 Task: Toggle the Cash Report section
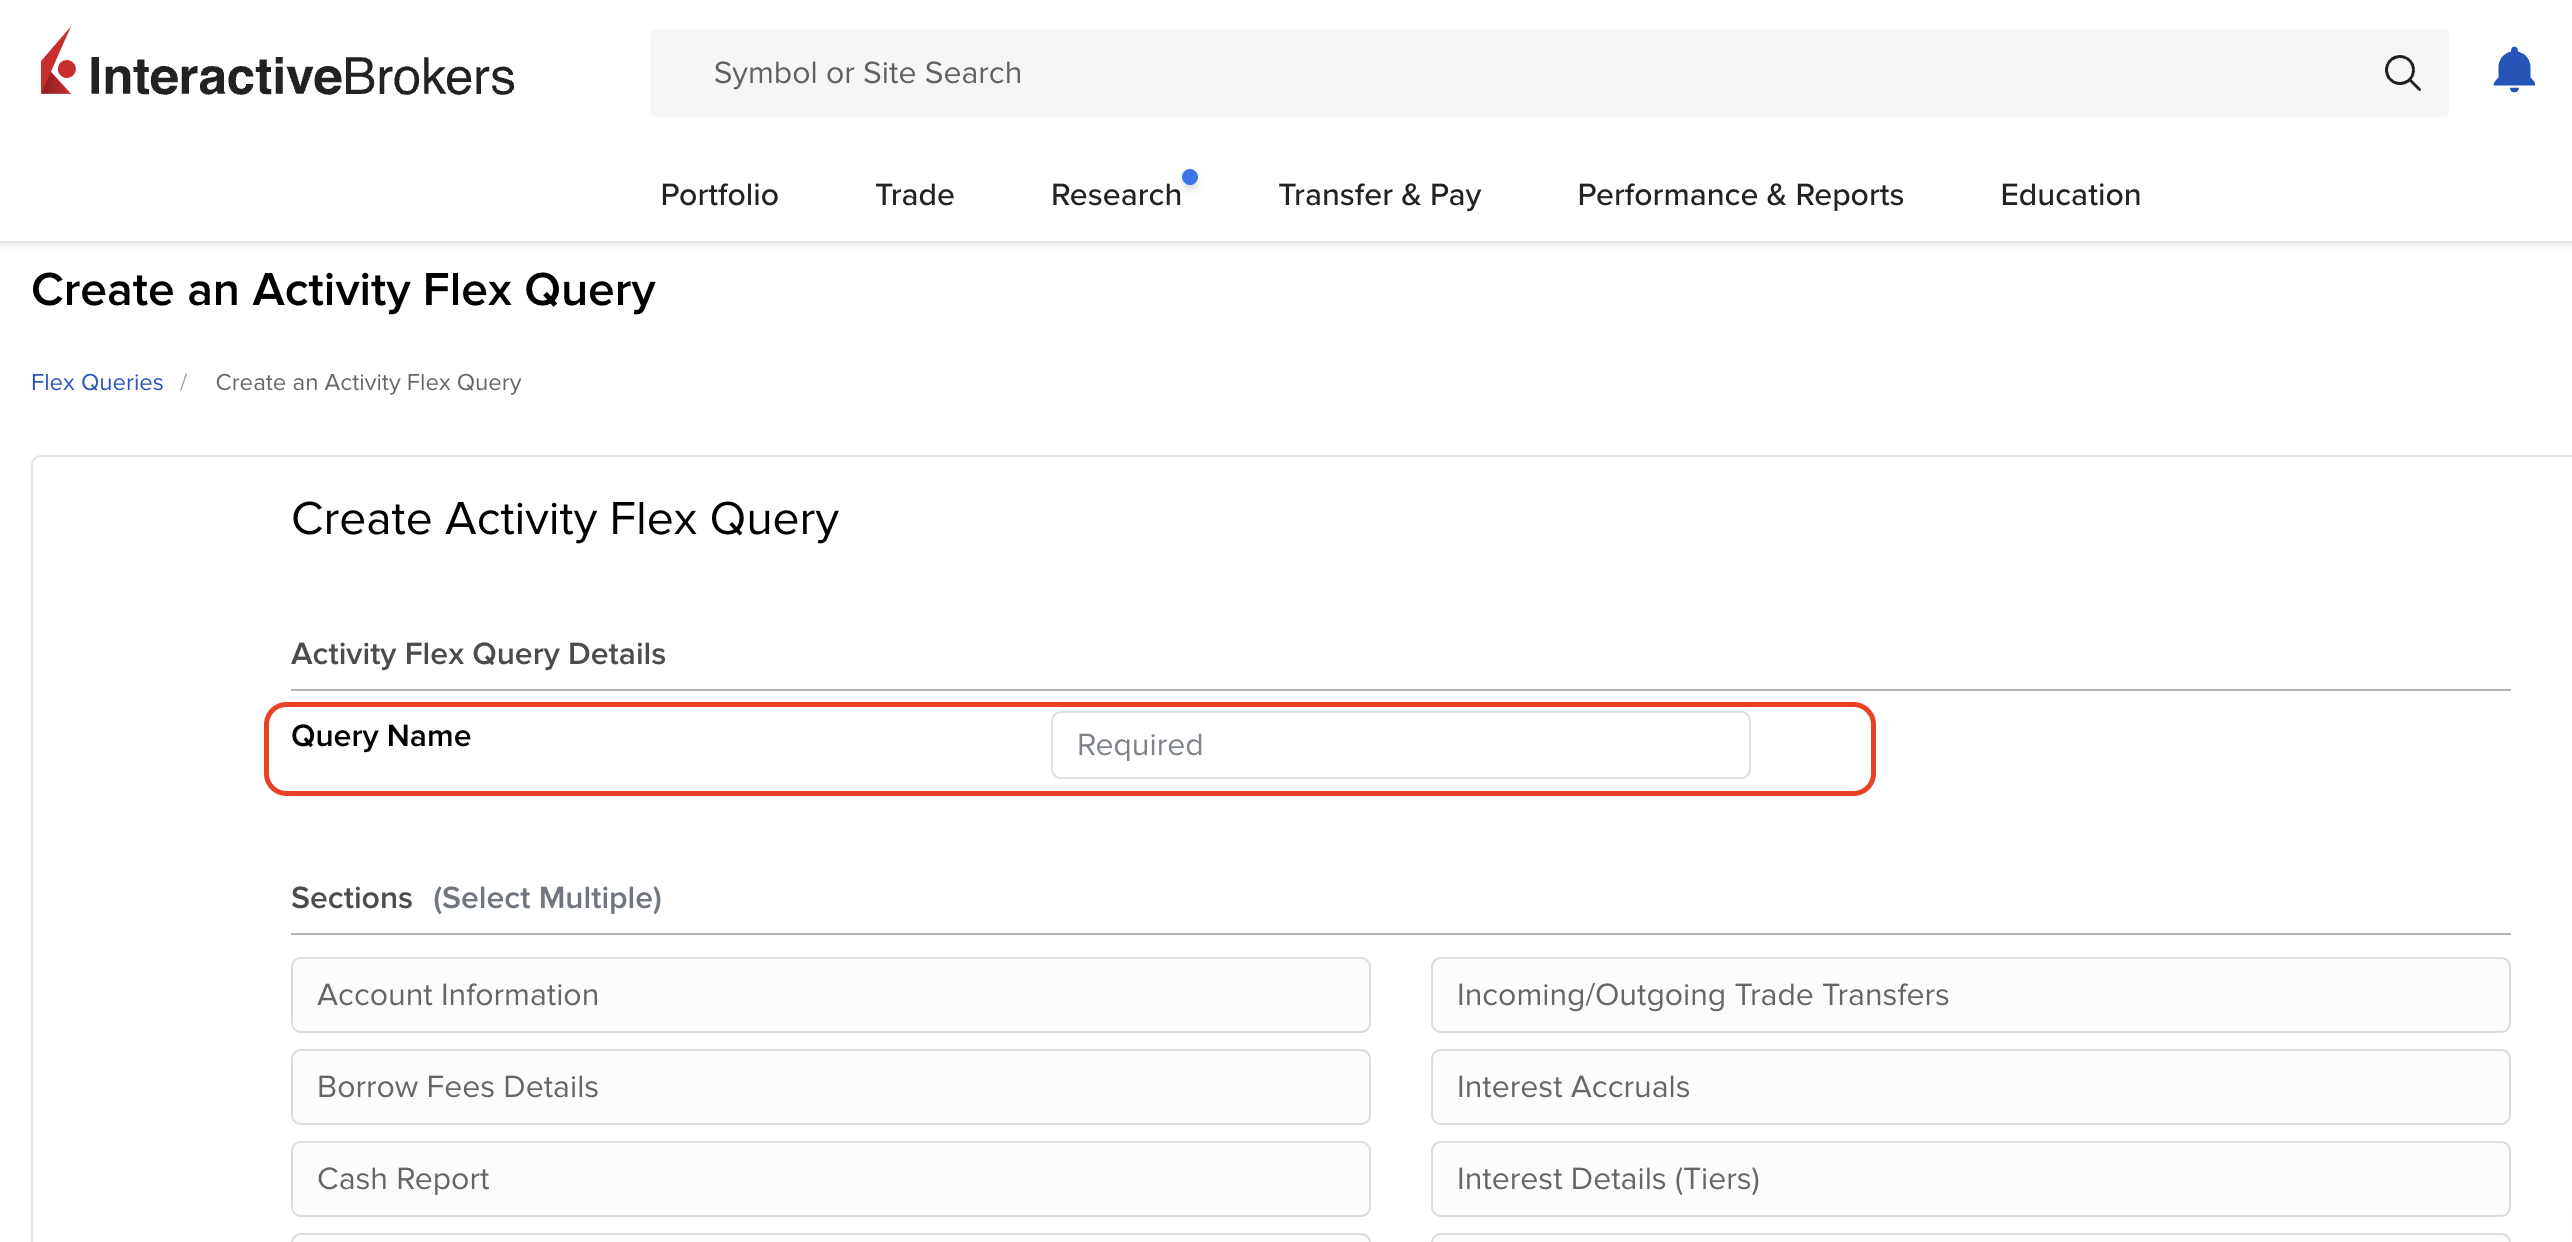pyautogui.click(x=829, y=1178)
